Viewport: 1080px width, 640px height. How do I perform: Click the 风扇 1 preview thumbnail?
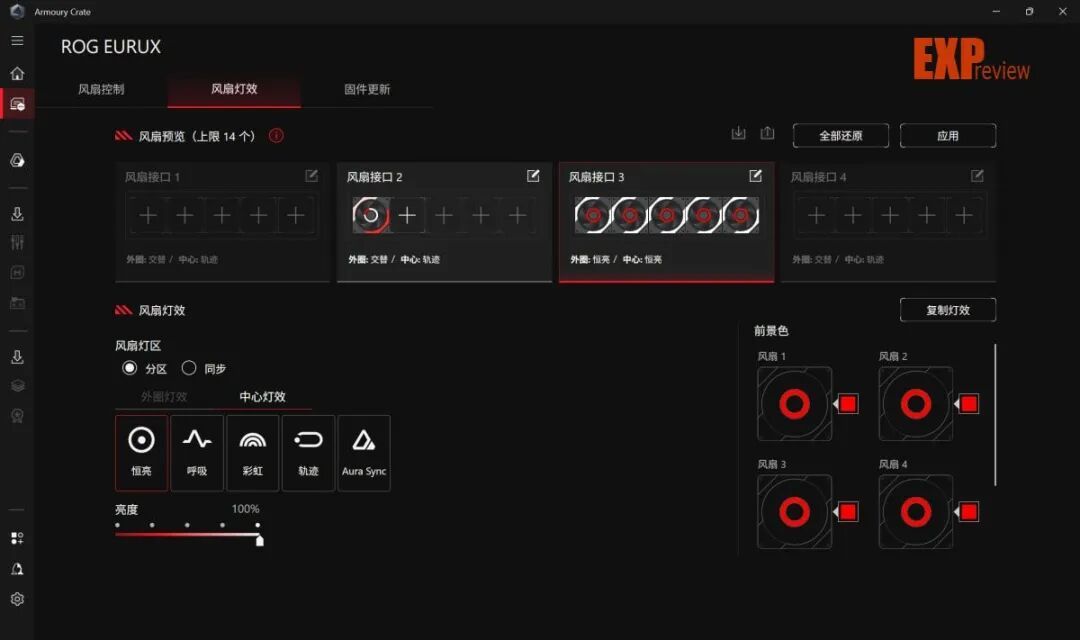(x=795, y=404)
